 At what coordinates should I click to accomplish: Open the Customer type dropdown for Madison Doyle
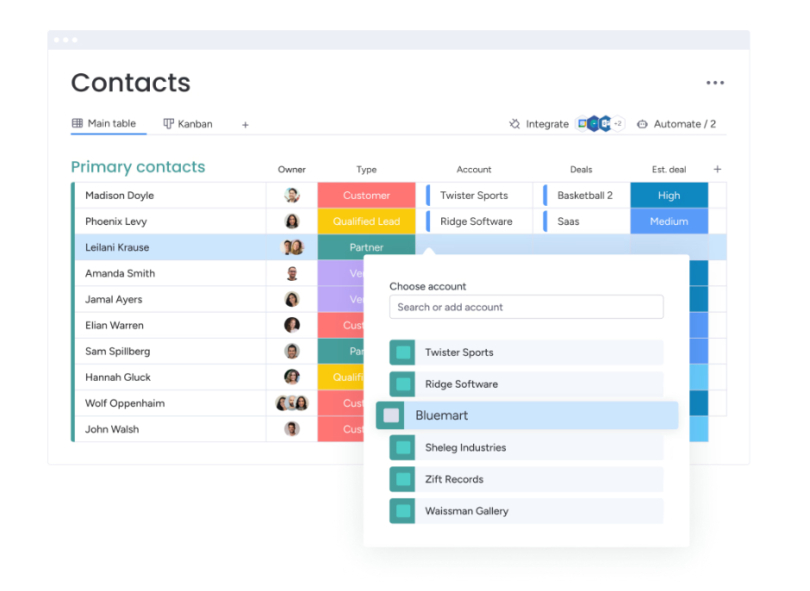pyautogui.click(x=366, y=195)
